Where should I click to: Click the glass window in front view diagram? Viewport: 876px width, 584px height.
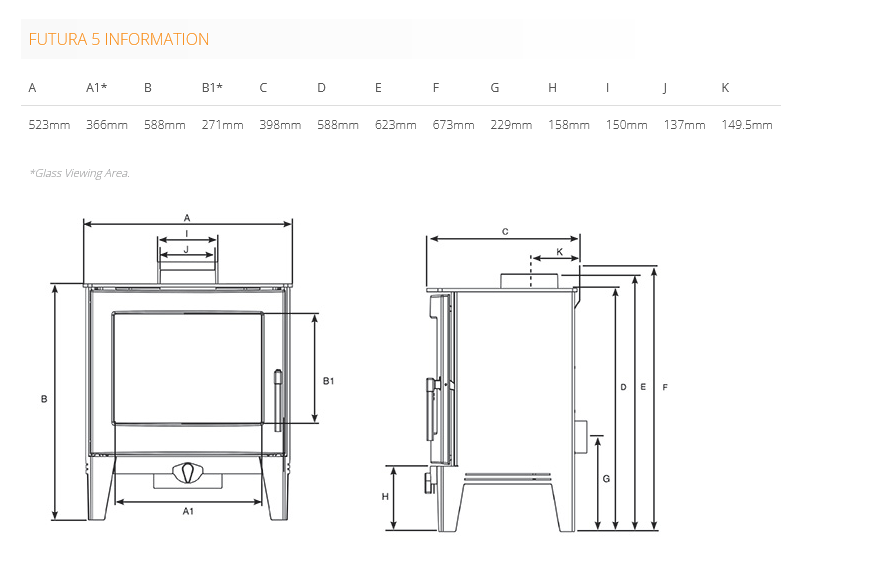[187, 368]
